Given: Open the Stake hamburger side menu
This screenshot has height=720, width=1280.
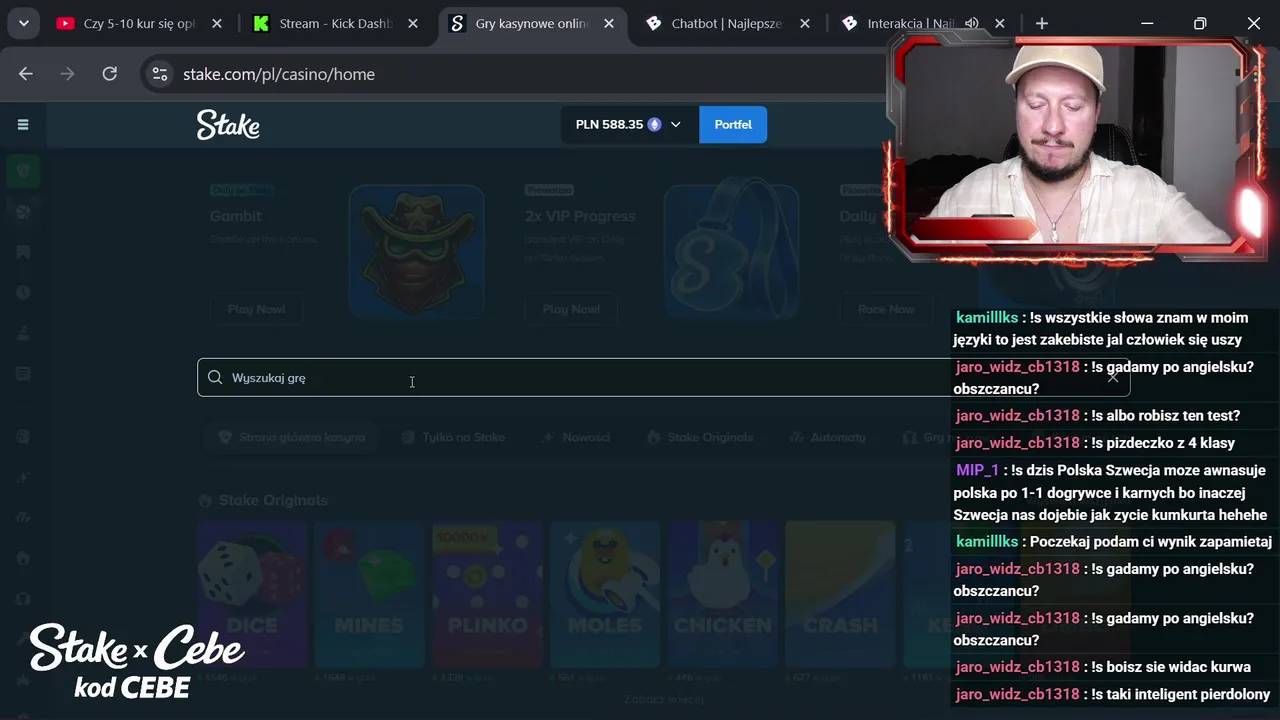Looking at the screenshot, I should coord(23,125).
